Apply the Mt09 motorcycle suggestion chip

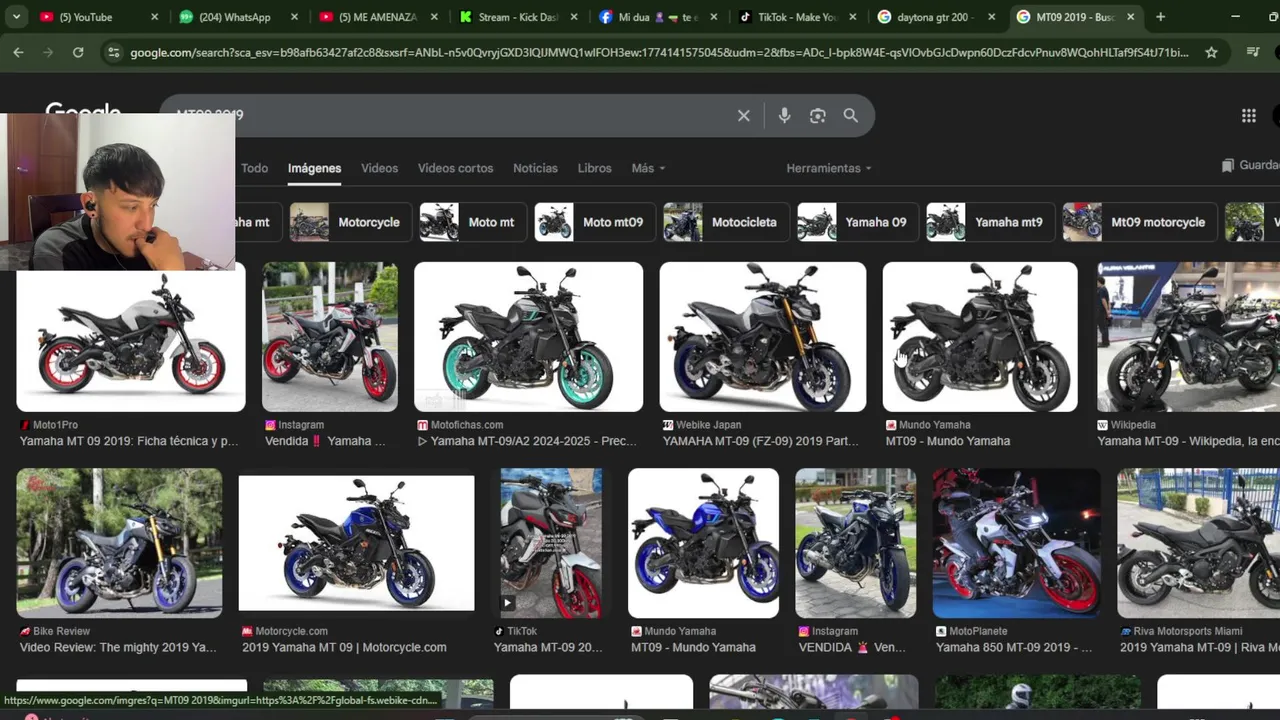point(1139,222)
